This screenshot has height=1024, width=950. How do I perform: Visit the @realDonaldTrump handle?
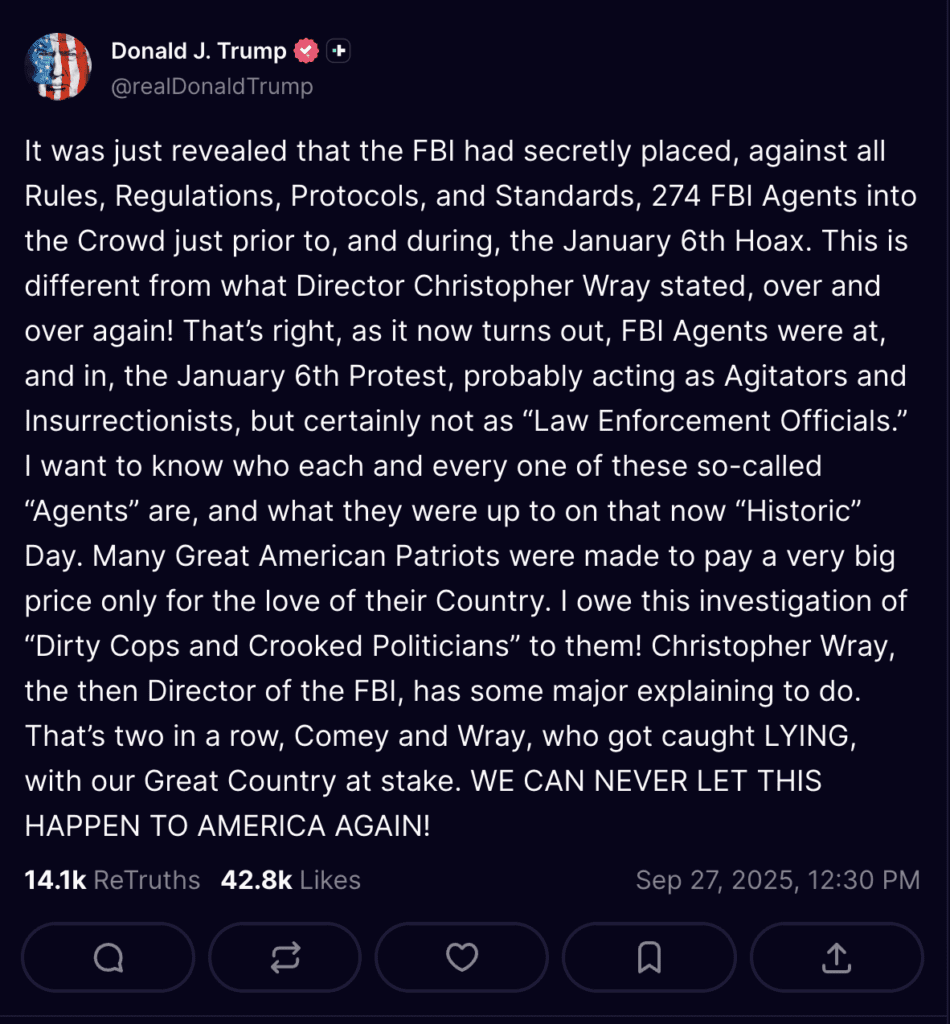pos(212,87)
